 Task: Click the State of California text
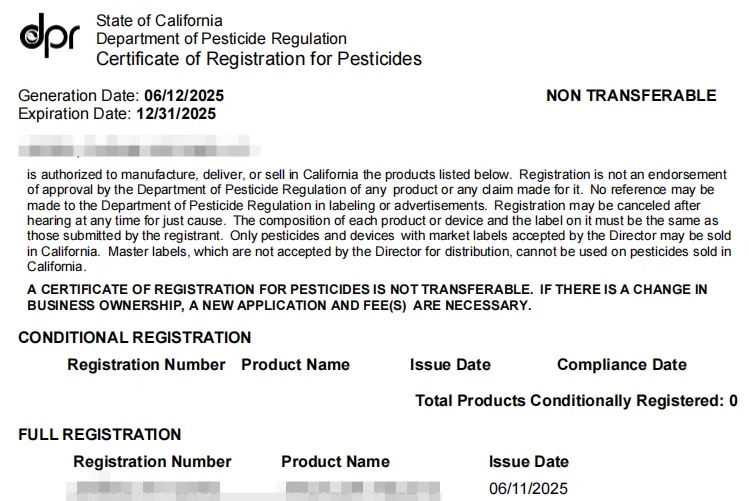159,21
